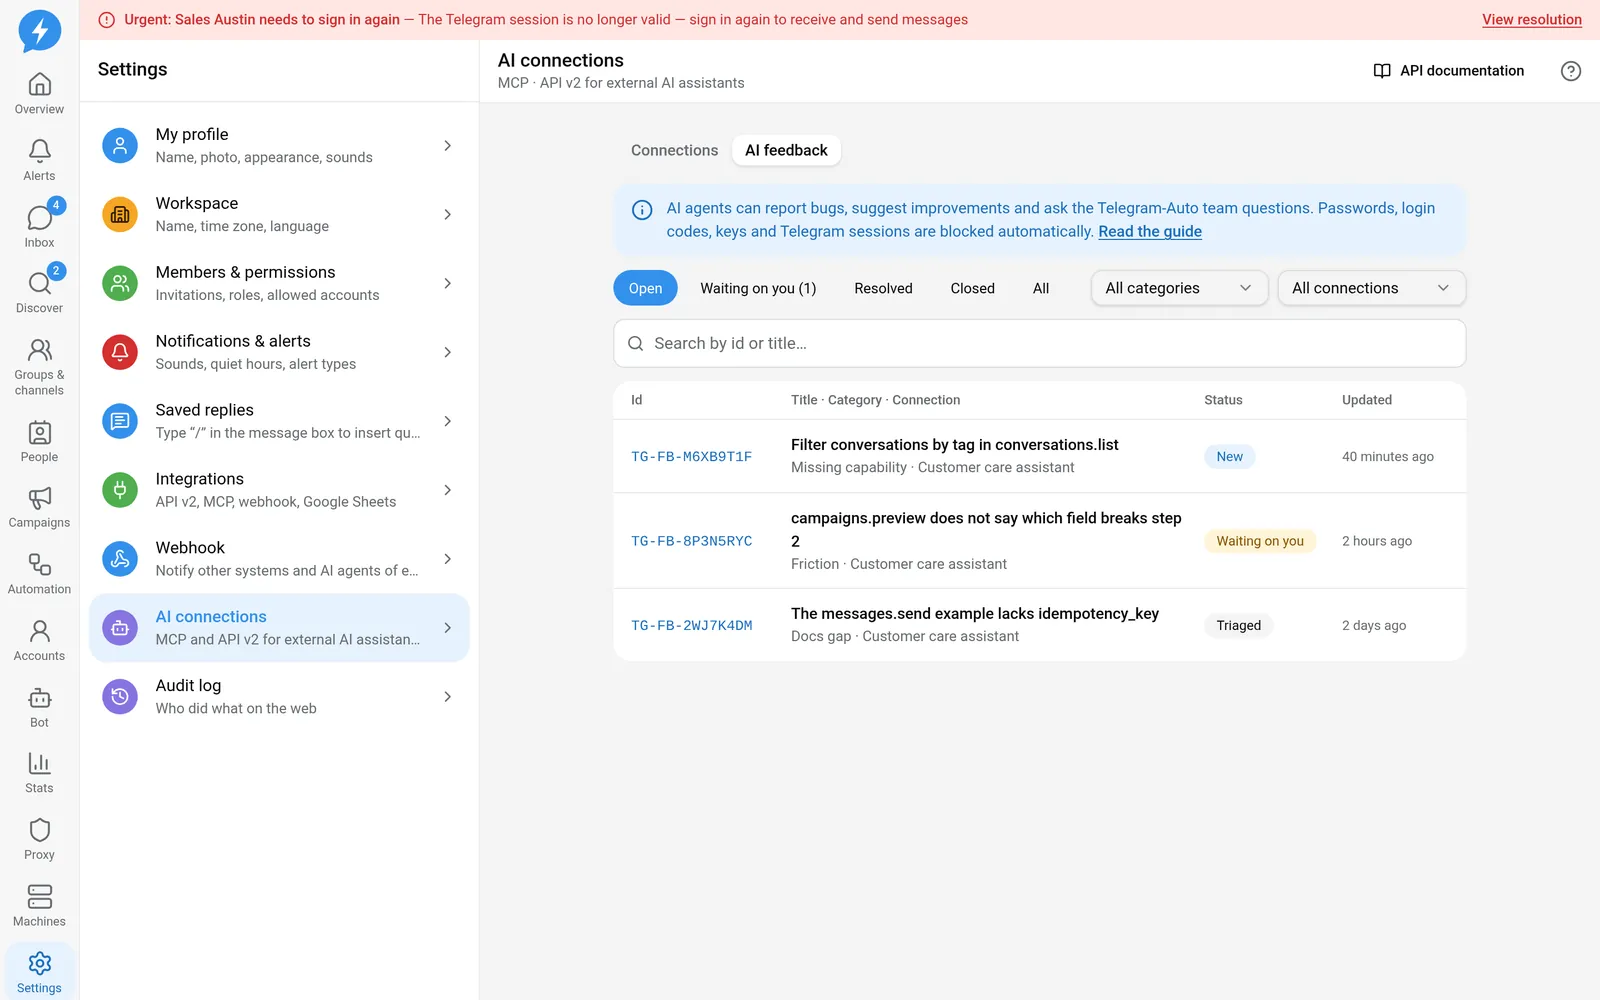This screenshot has width=1600, height=1000.
Task: Expand Saved replies chevron
Action: coord(447,422)
